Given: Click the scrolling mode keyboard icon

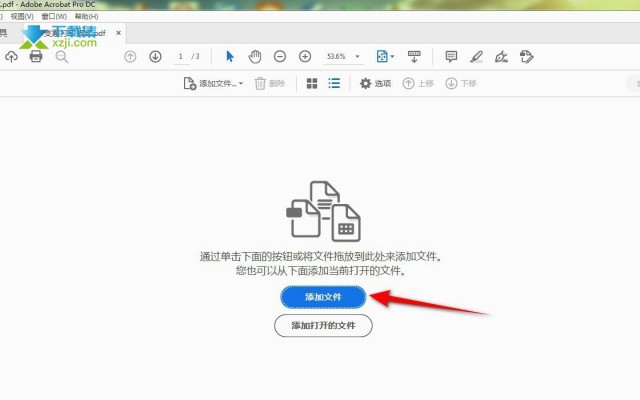Looking at the screenshot, I should [x=414, y=56].
